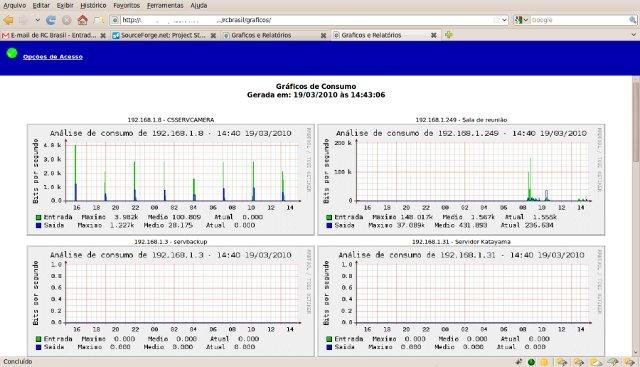The height and width of the screenshot is (367, 640).
Task: Click the green circle in the blue header
Action: 12,53
